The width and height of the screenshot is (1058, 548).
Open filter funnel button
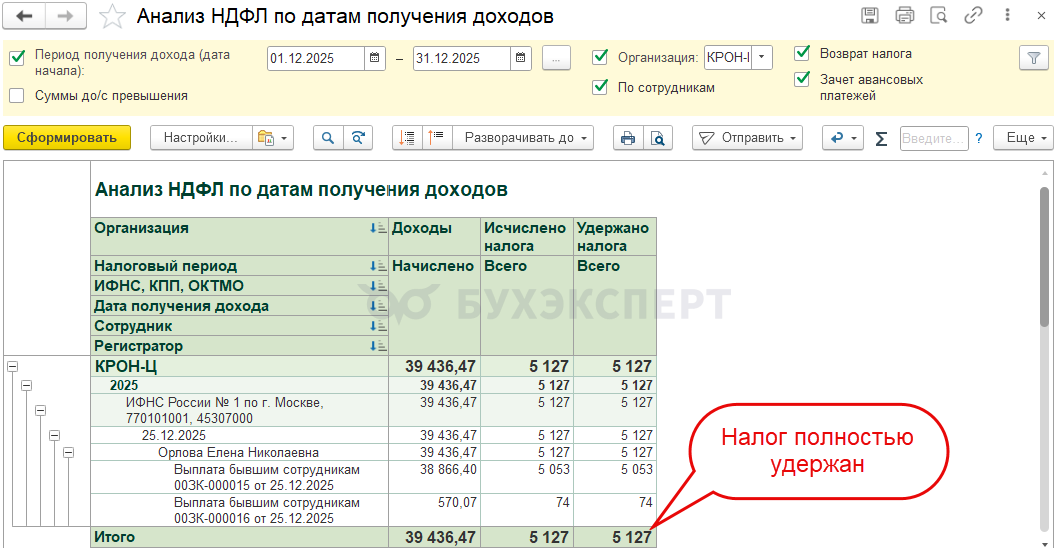[1033, 58]
